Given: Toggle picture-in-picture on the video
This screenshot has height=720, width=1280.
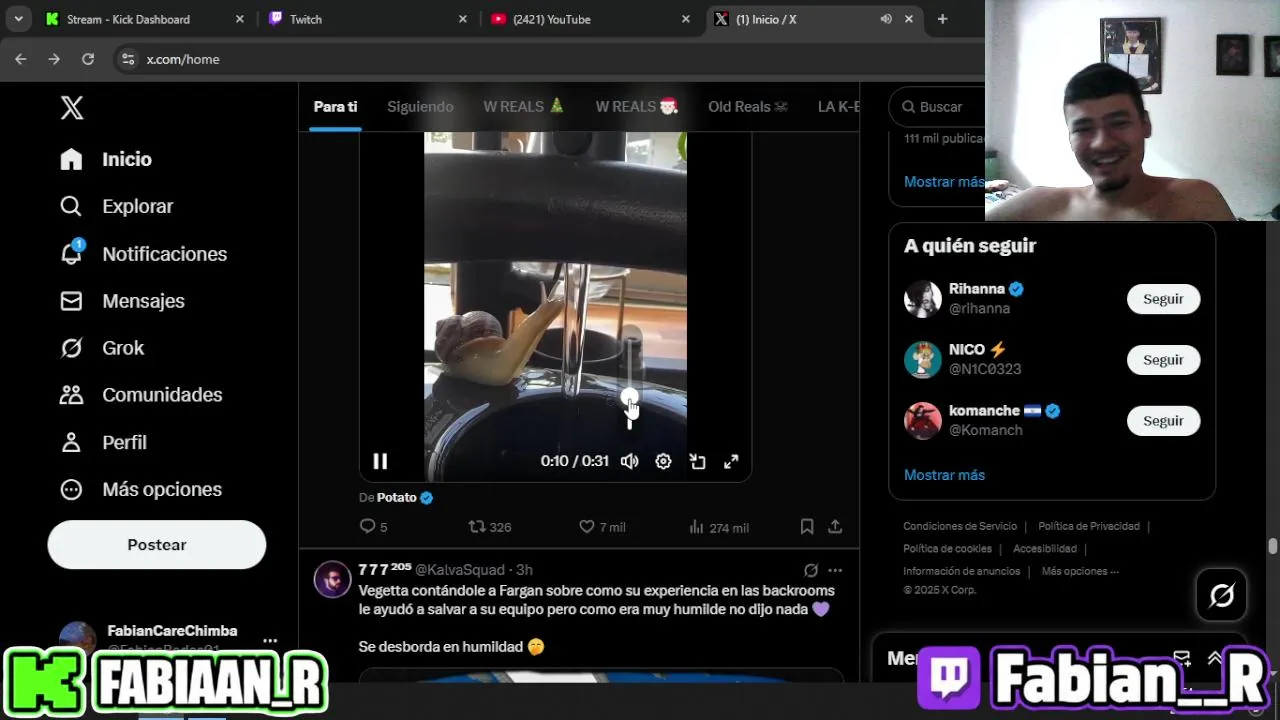Looking at the screenshot, I should point(697,461).
